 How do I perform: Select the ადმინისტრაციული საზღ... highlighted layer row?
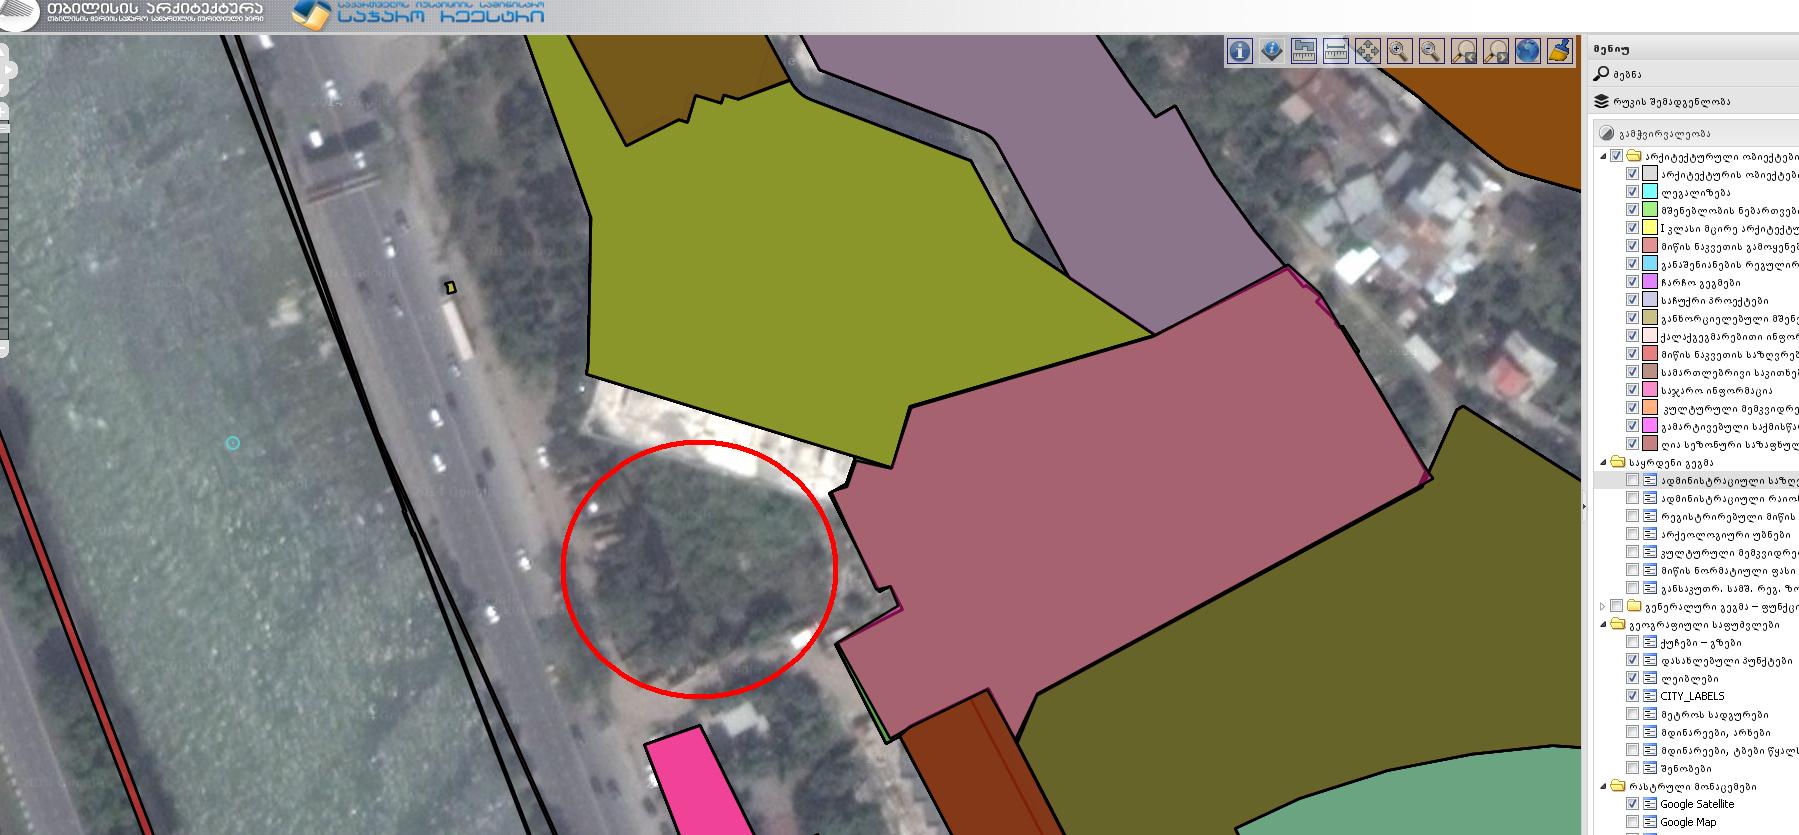[1696, 480]
